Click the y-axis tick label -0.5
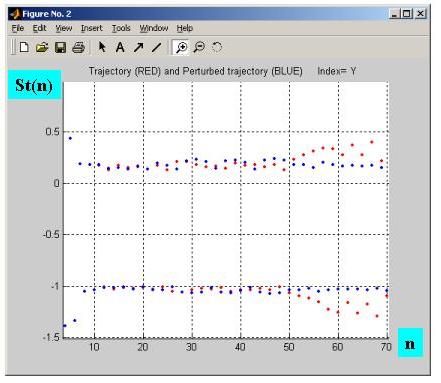Image resolution: width=441 pixels, height=383 pixels. 51,235
